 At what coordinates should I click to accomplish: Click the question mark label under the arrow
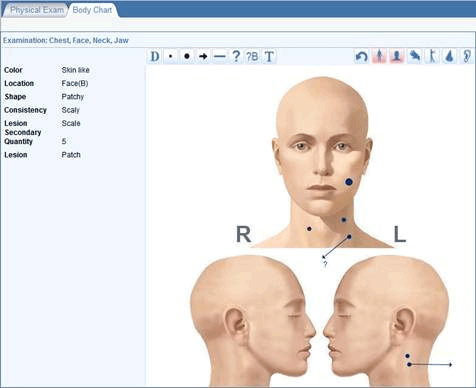pos(325,264)
